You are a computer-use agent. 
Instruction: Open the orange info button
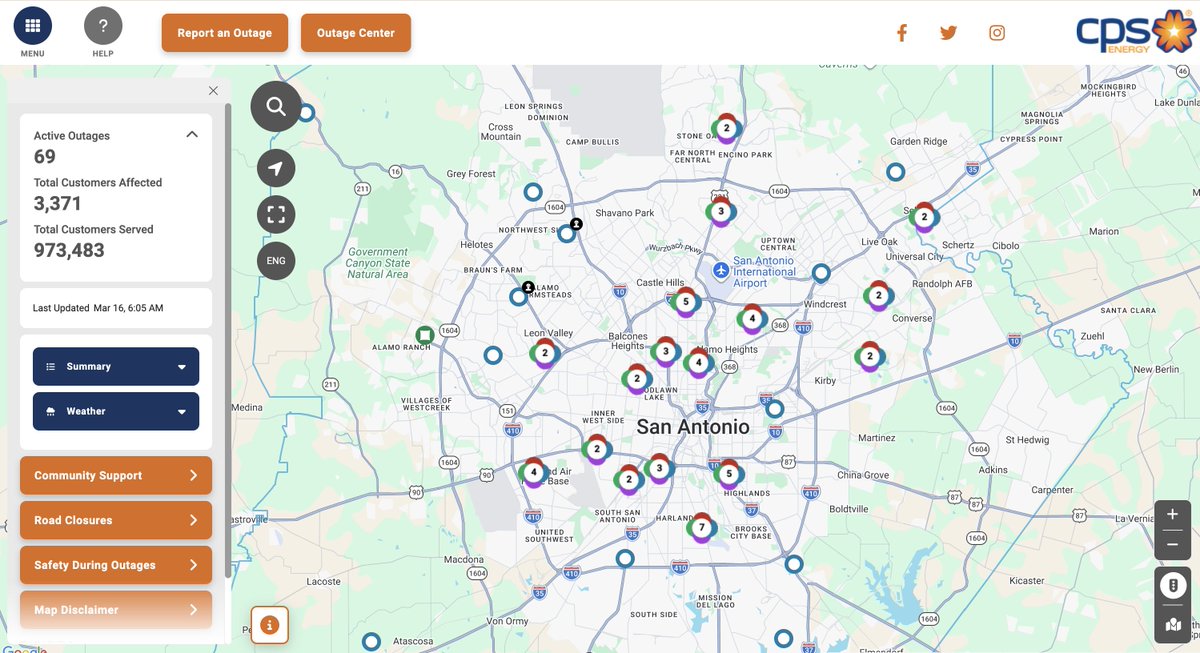(x=270, y=625)
